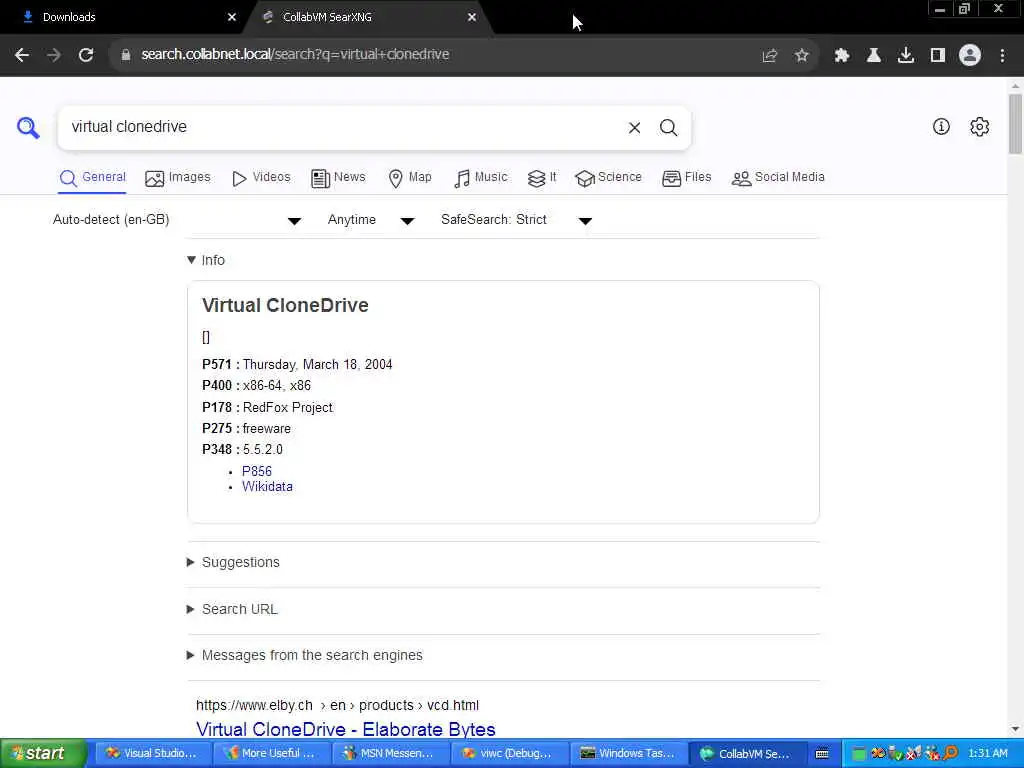Expand the Suggestions section
This screenshot has height=768, width=1024.
(233, 562)
